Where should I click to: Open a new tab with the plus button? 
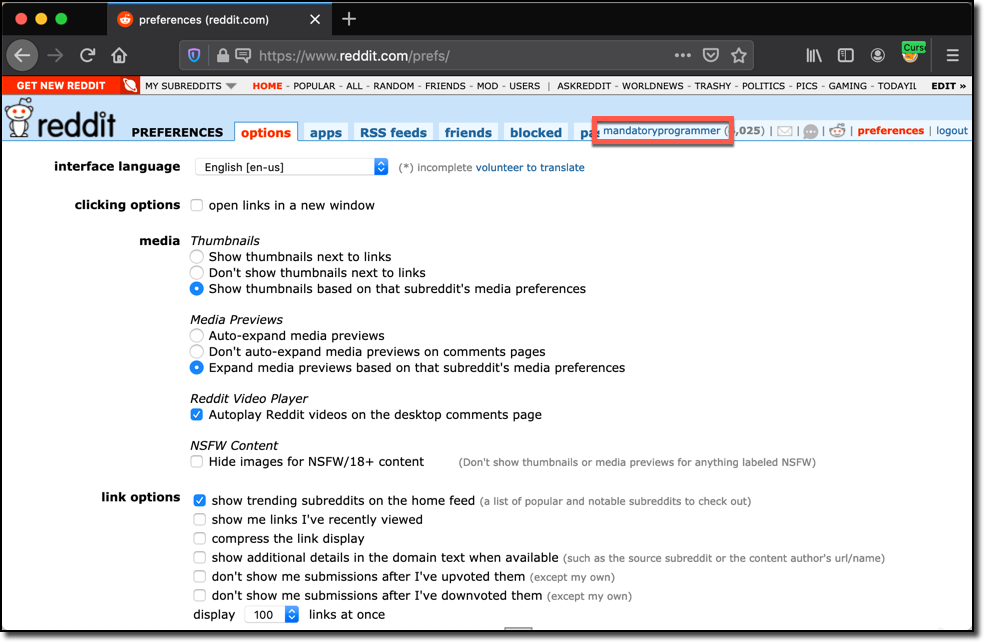(x=349, y=19)
